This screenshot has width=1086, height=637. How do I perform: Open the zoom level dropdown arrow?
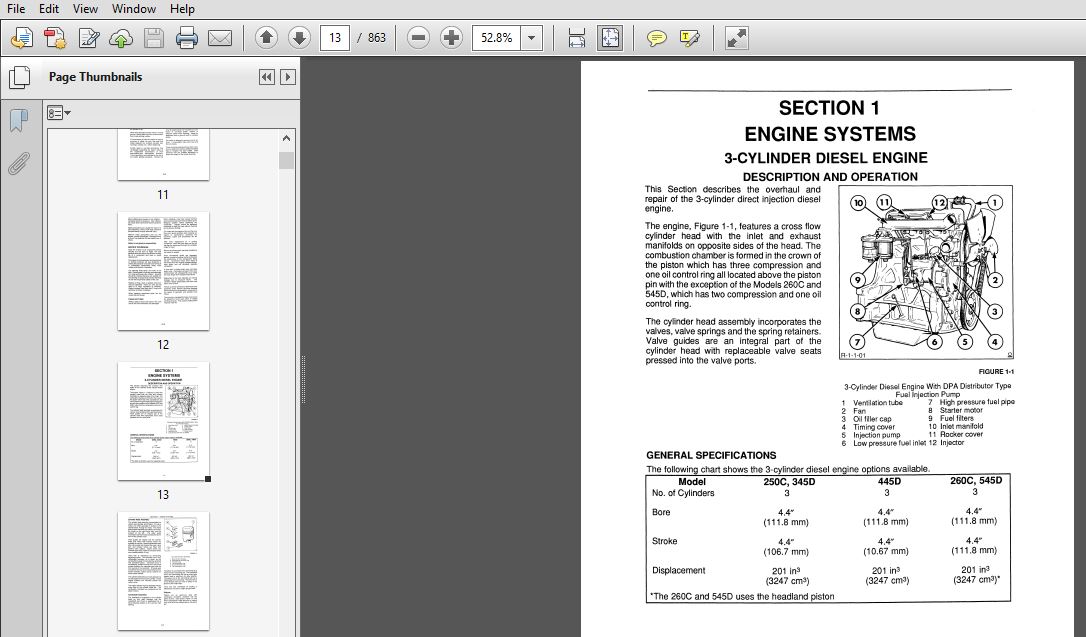[x=531, y=37]
